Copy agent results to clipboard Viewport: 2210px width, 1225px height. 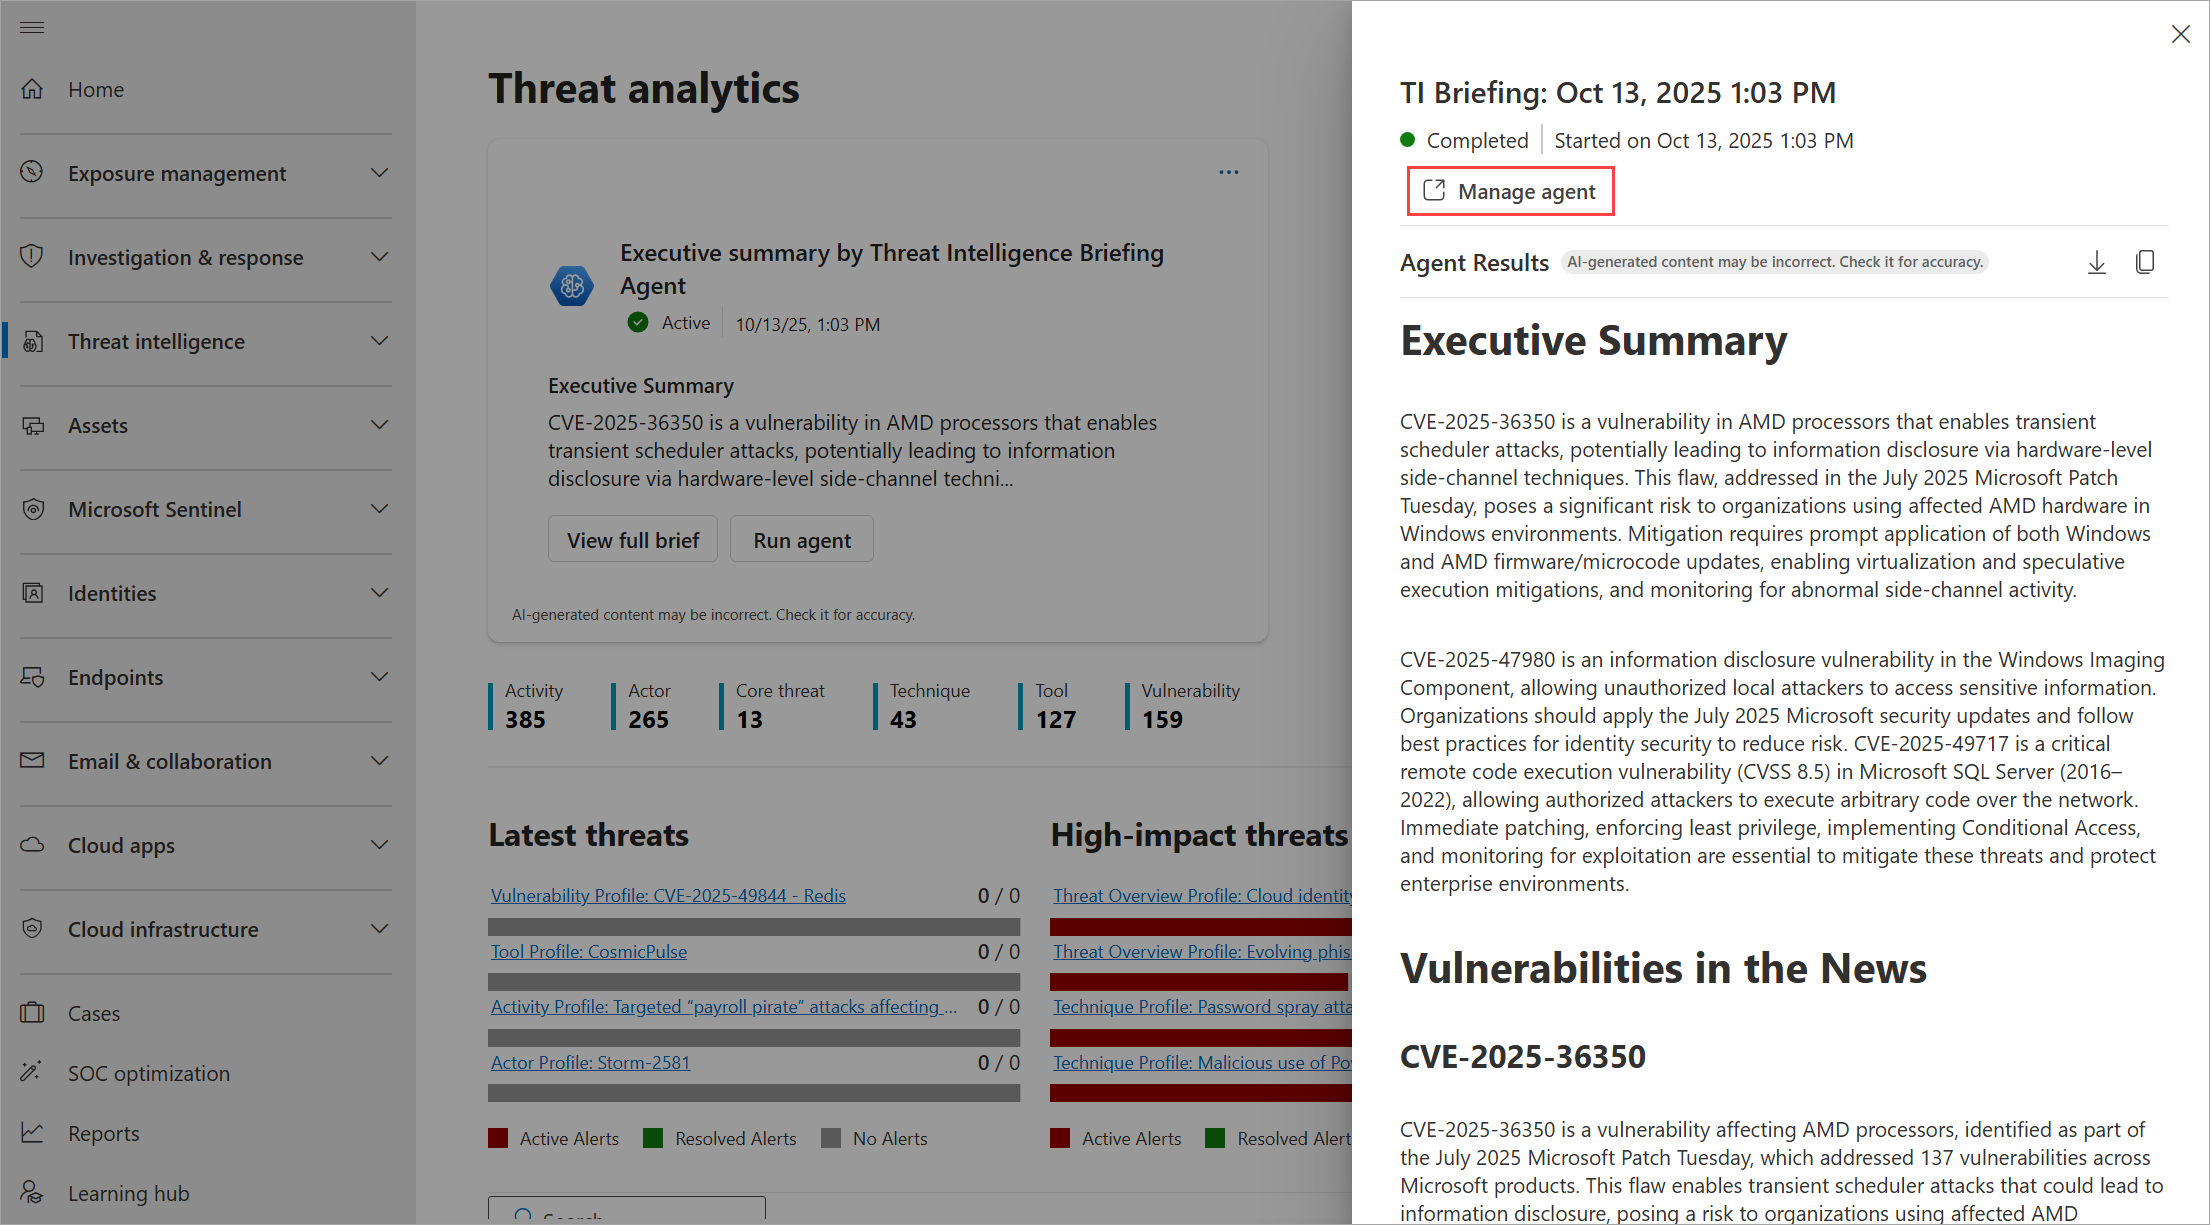tap(2145, 262)
